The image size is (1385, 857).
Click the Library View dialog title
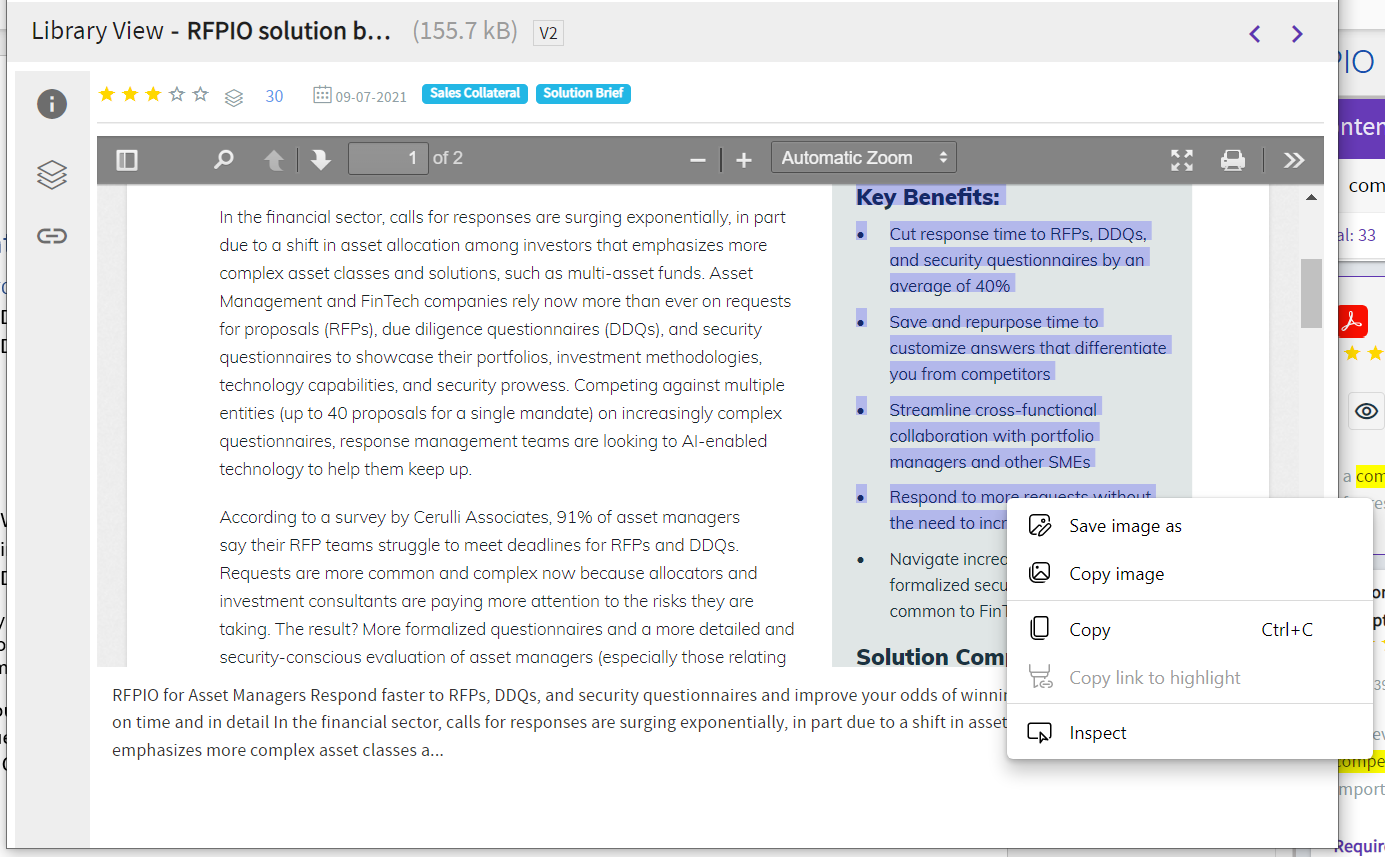point(211,32)
